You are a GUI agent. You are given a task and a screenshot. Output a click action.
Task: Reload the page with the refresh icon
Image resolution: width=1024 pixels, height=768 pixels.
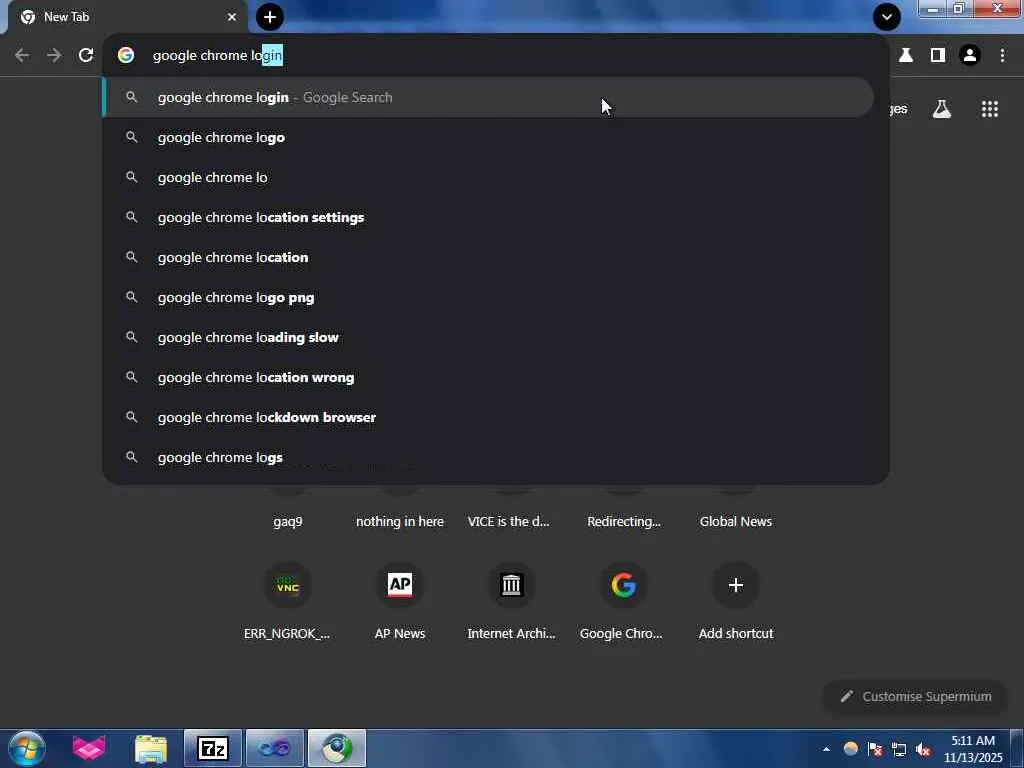(x=86, y=56)
